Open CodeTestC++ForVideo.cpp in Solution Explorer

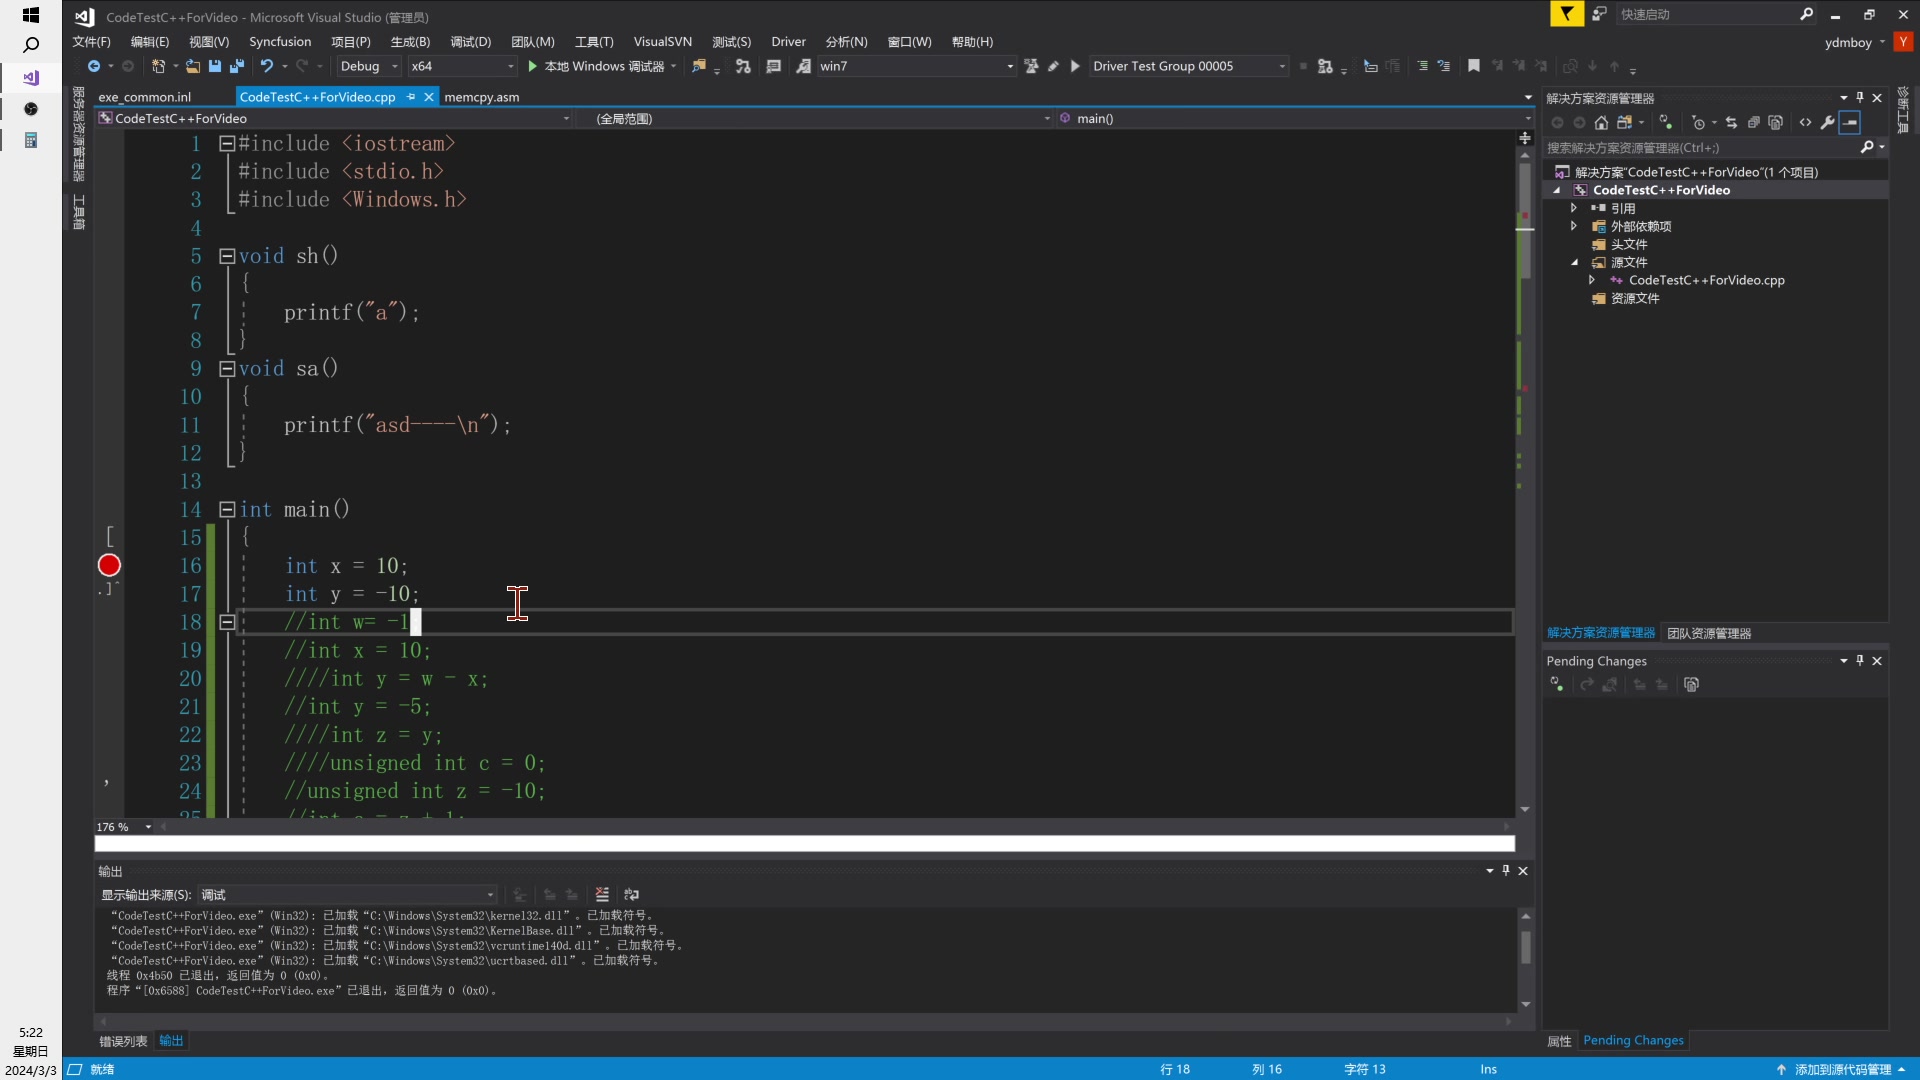(1706, 281)
